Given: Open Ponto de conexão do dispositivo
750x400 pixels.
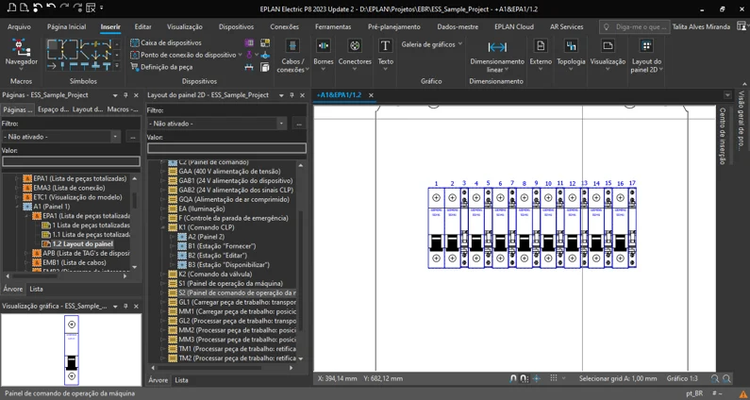Looking at the screenshot, I should click(187, 55).
